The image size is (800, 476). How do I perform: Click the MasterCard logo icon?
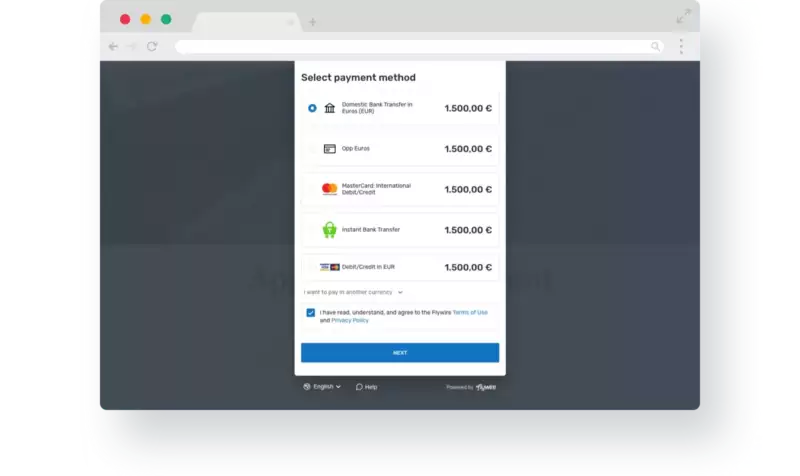coord(330,189)
